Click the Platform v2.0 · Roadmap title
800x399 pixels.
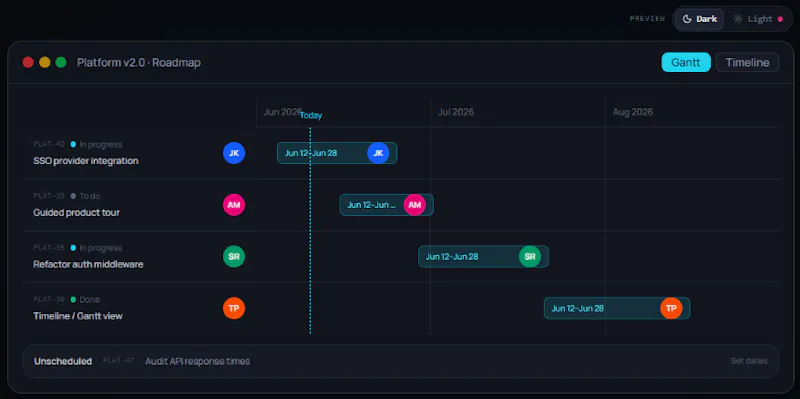tap(139, 63)
